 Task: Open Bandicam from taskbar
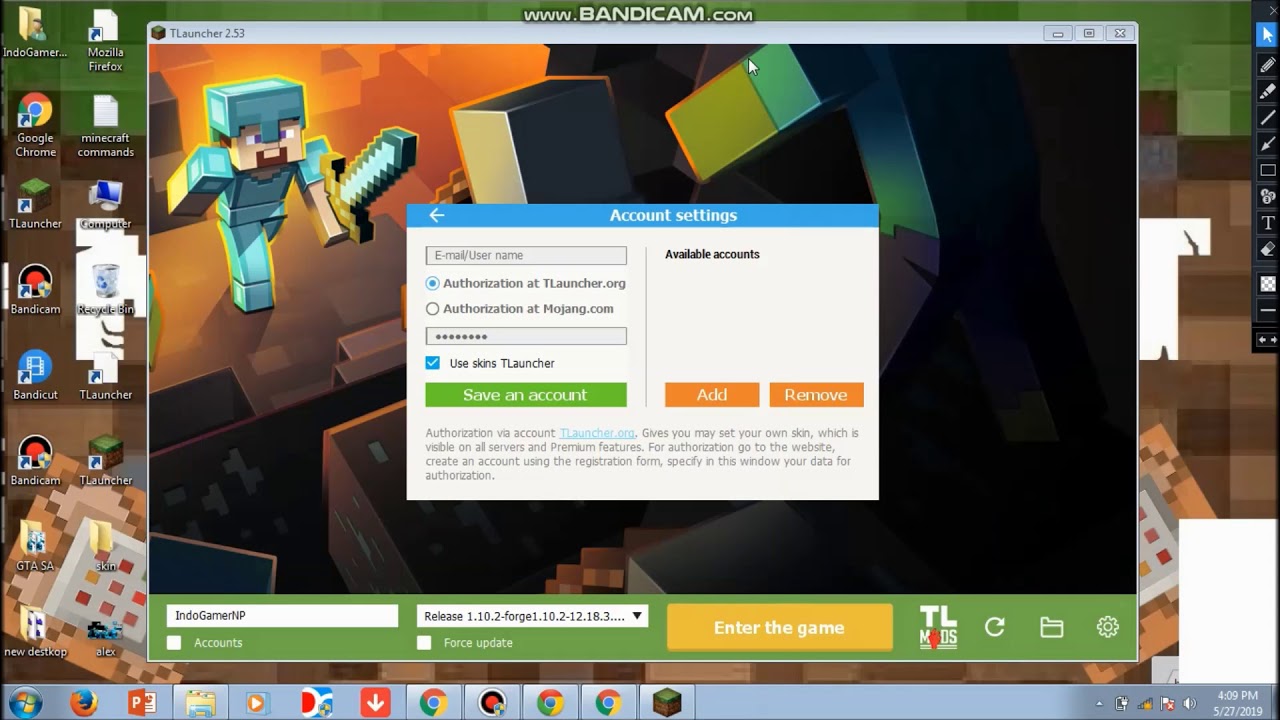[491, 703]
